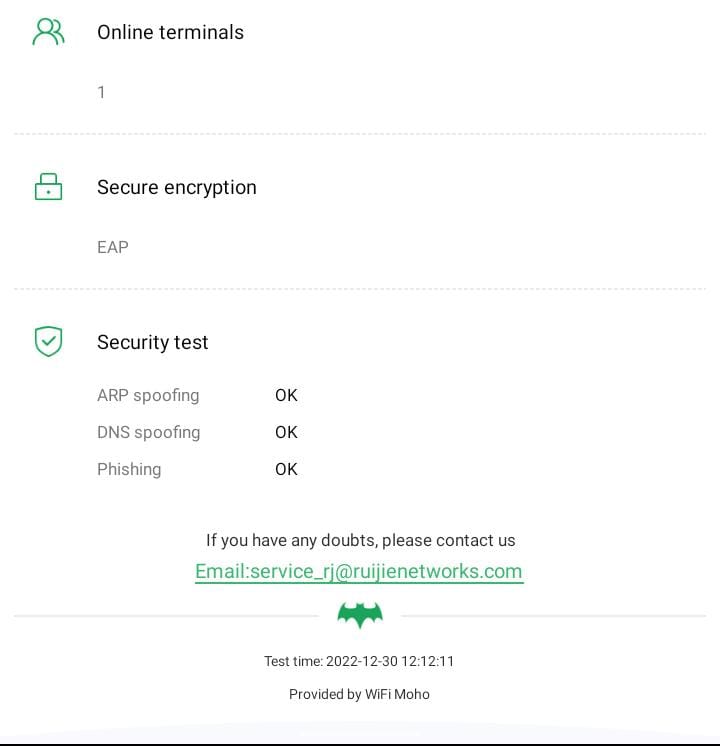The height and width of the screenshot is (746, 720).
Task: Click the OK result for ARP spoofing
Action: (x=286, y=395)
